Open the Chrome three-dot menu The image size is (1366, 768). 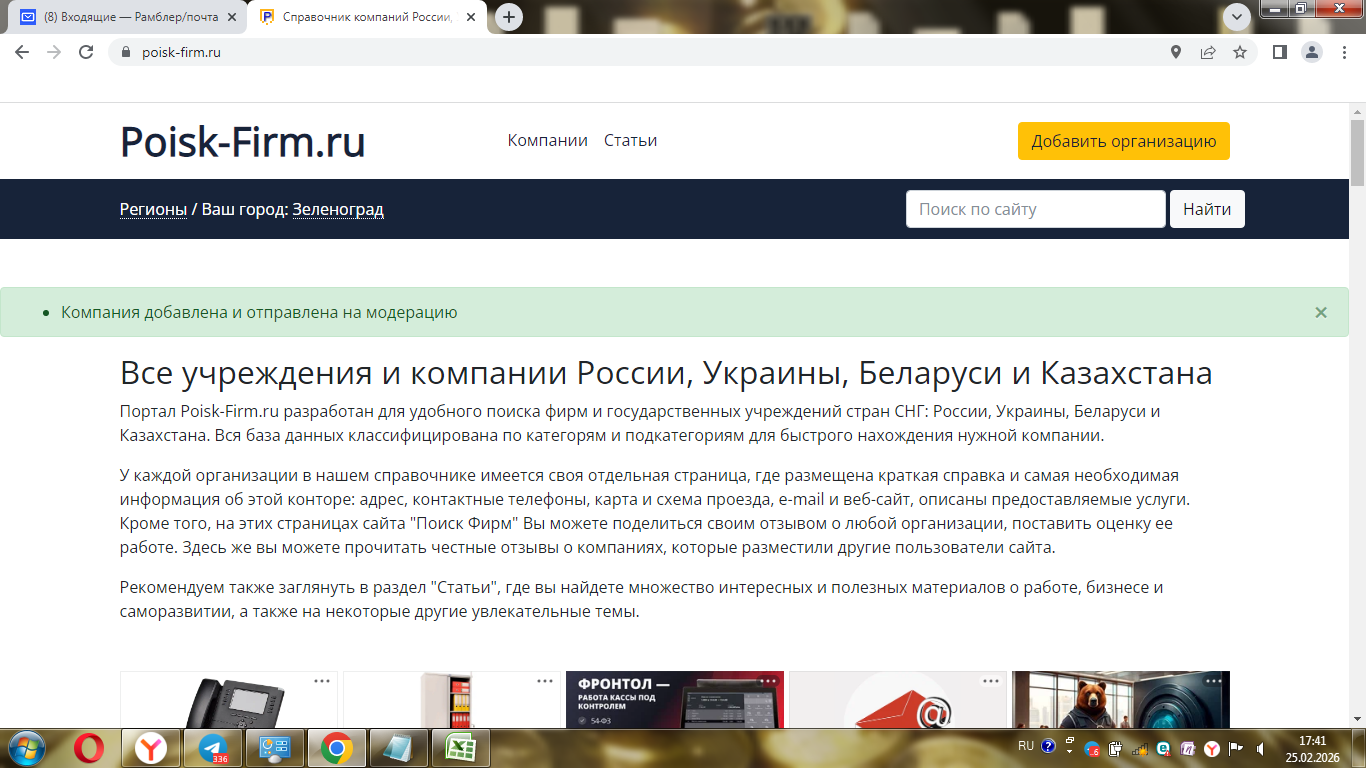[1343, 52]
